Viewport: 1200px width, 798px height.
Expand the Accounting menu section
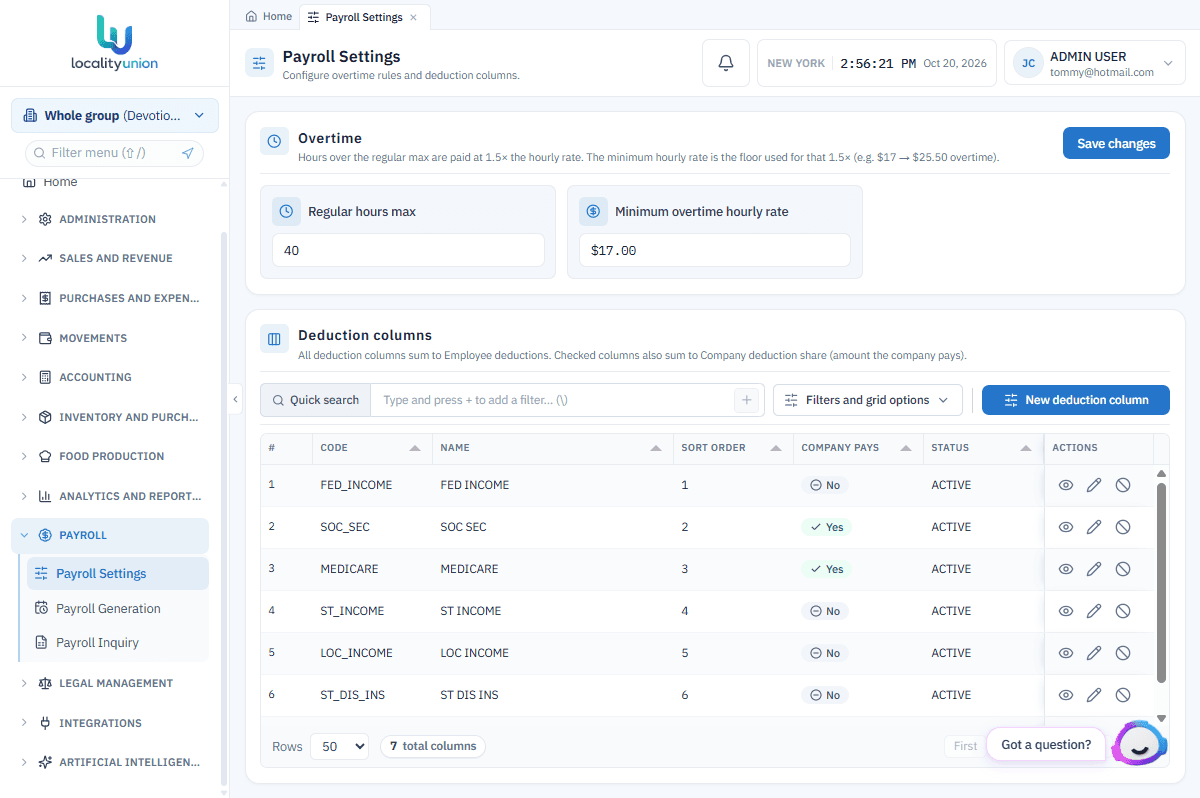pos(110,377)
